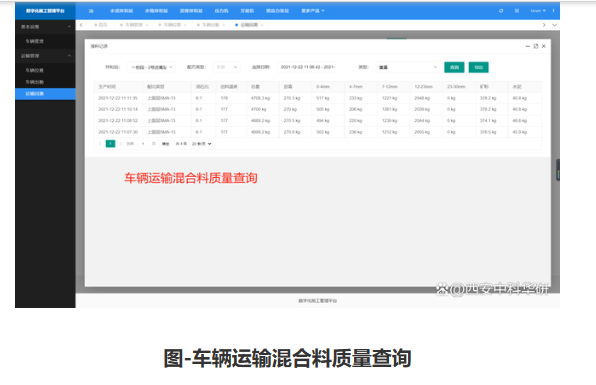Open 水稳拌和站 in the top navigation
This screenshot has height=385, width=596.
point(156,11)
